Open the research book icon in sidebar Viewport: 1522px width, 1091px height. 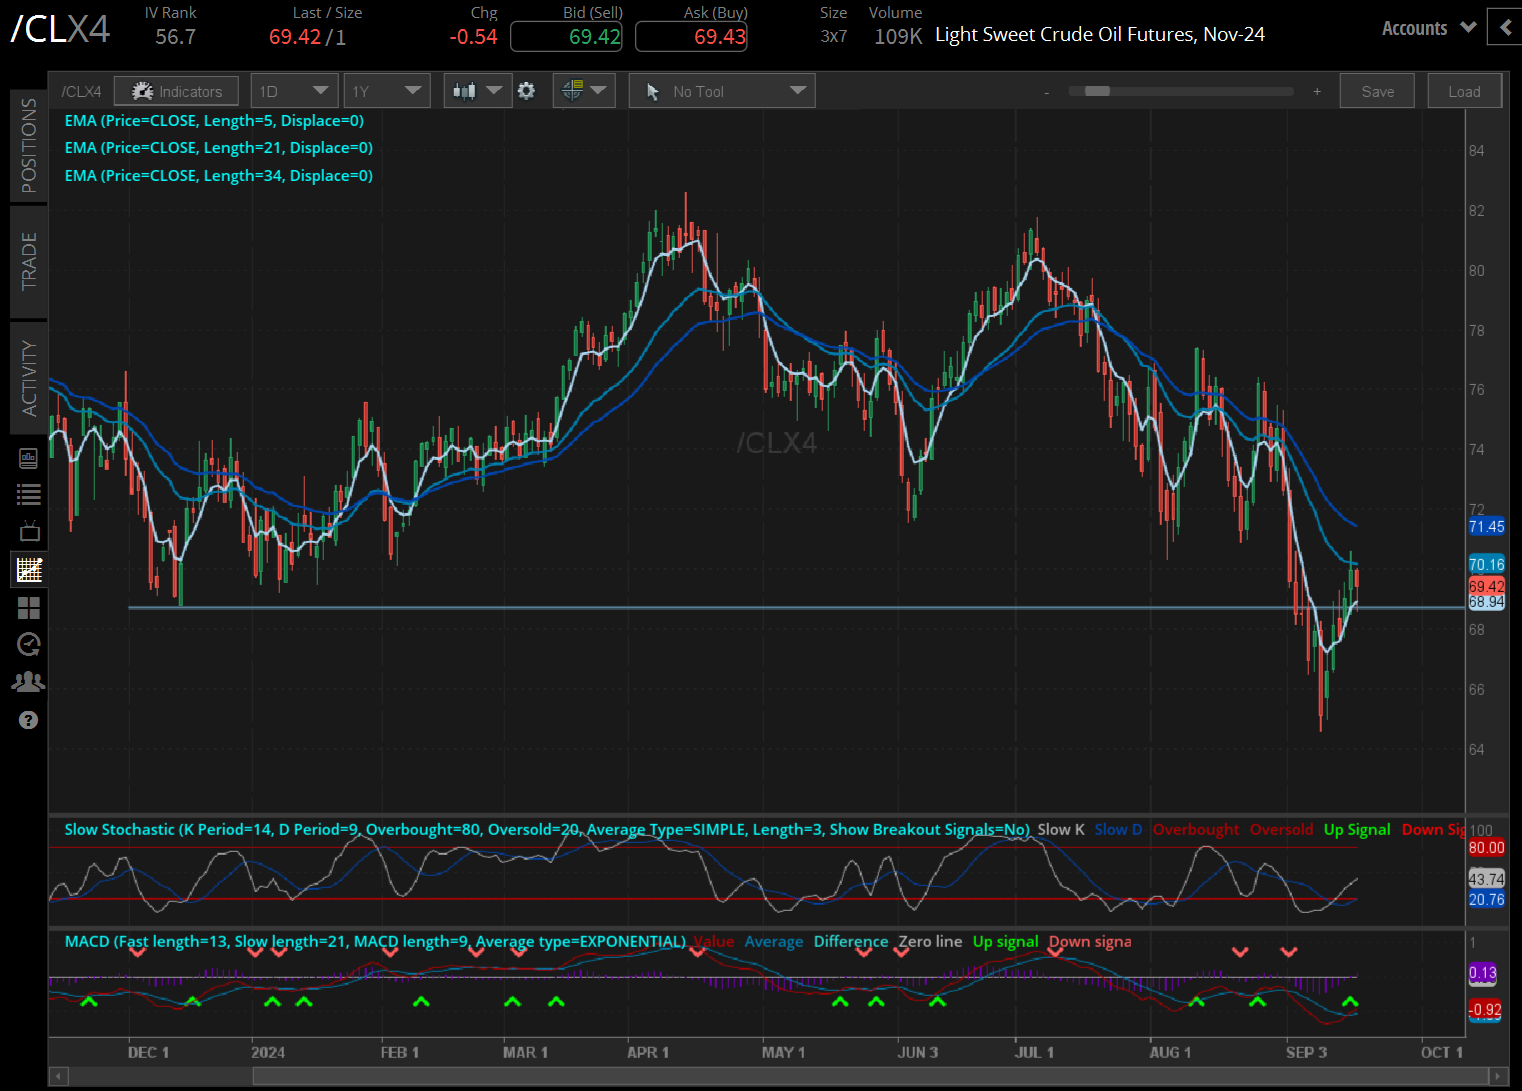29,458
